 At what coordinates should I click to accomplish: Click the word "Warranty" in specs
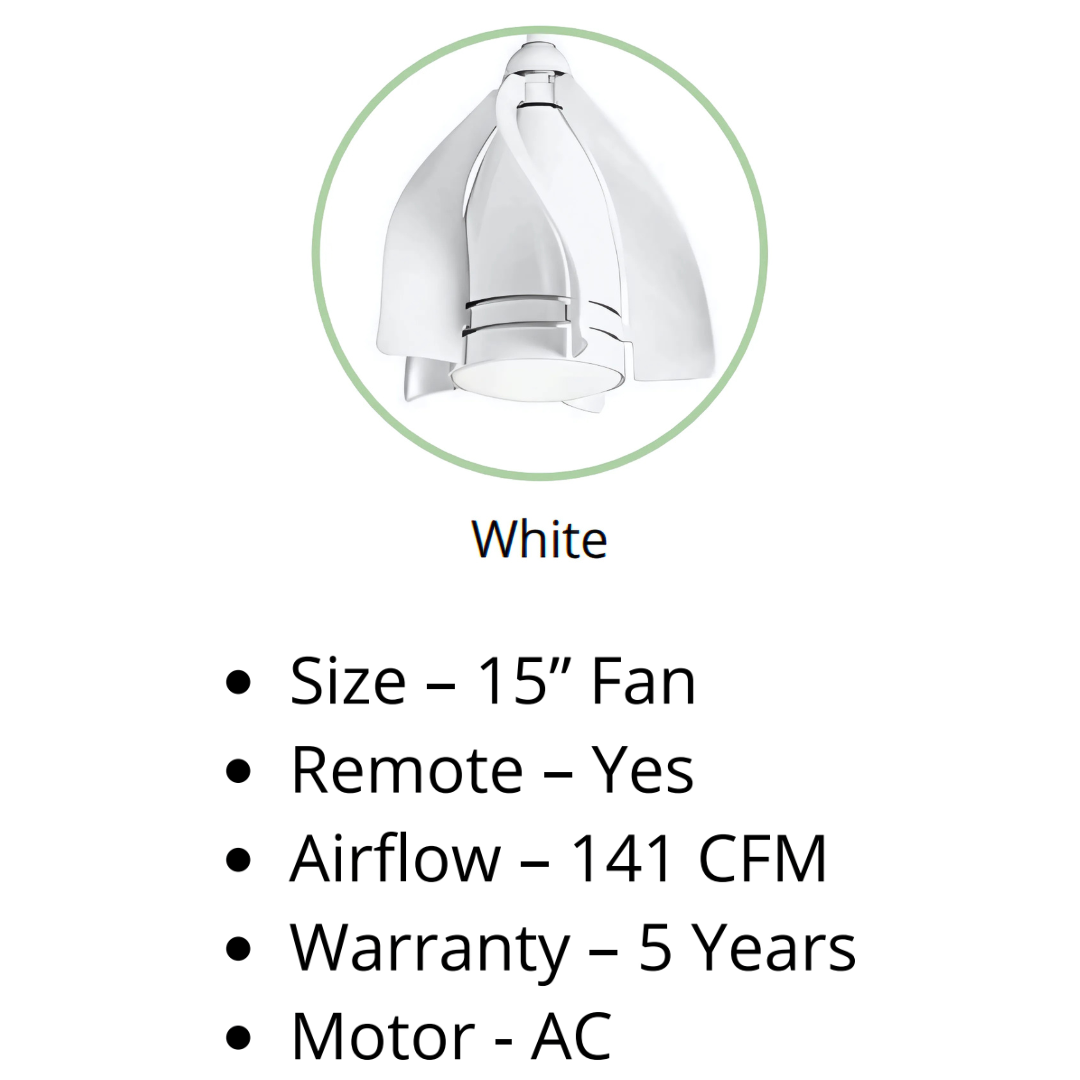(x=430, y=948)
